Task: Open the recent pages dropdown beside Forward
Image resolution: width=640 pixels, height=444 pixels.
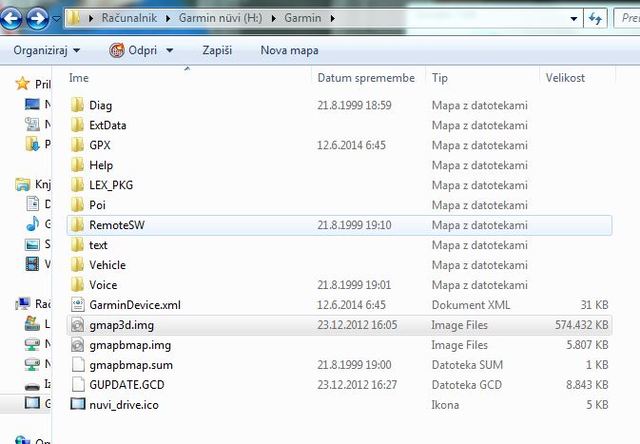Action: click(x=56, y=19)
